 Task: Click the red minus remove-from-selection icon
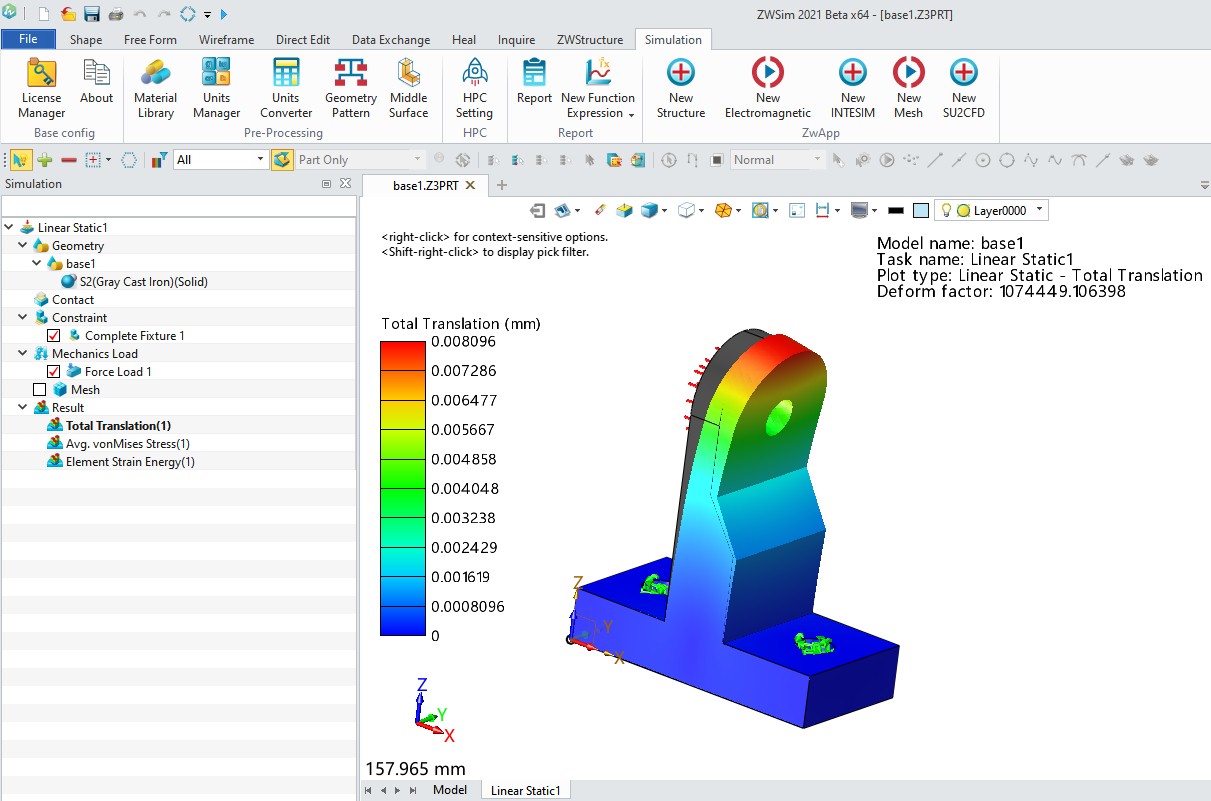(69, 160)
